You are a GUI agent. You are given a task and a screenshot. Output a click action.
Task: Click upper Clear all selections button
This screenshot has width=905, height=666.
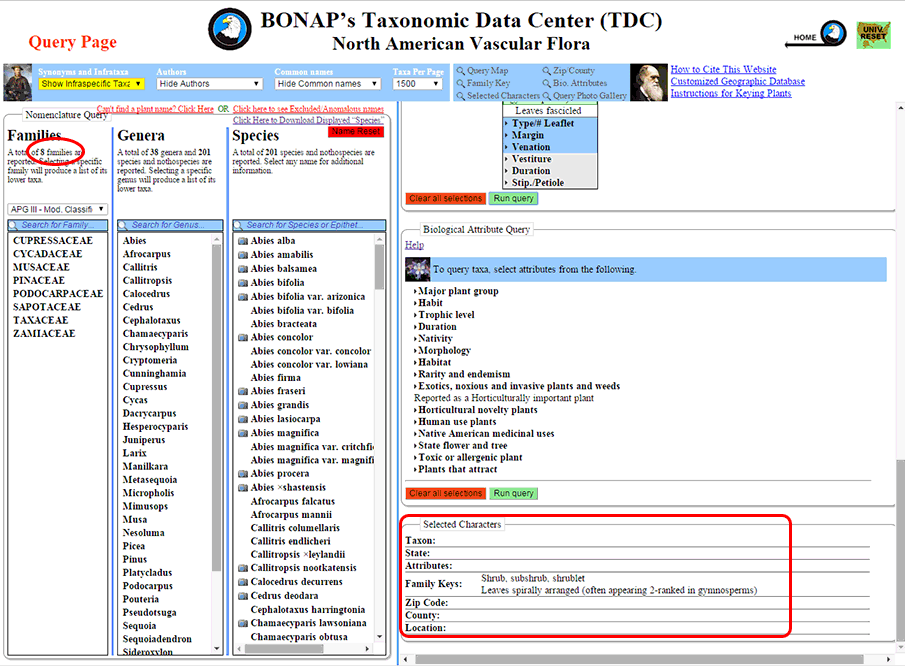point(446,199)
